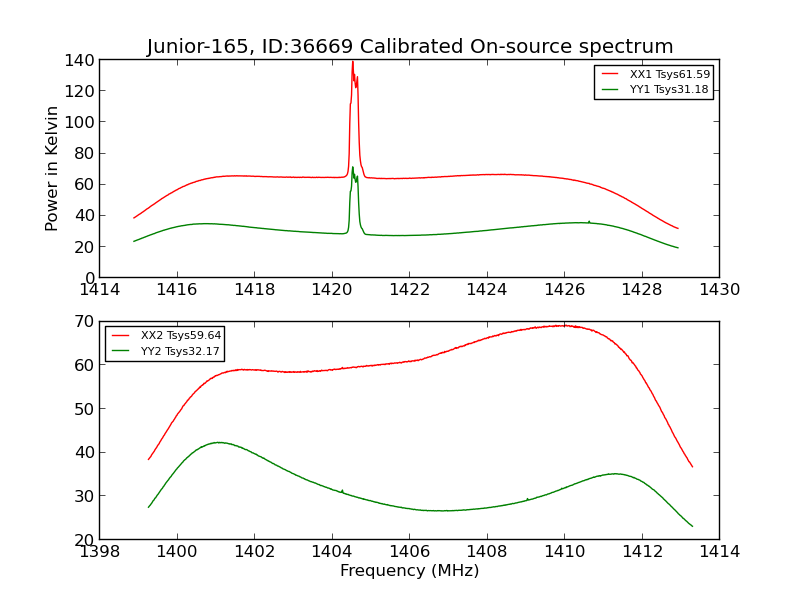This screenshot has width=800, height=600.
Task: Click the small green YY2 spike near 1404.3 MHz
Action: [x=342, y=491]
